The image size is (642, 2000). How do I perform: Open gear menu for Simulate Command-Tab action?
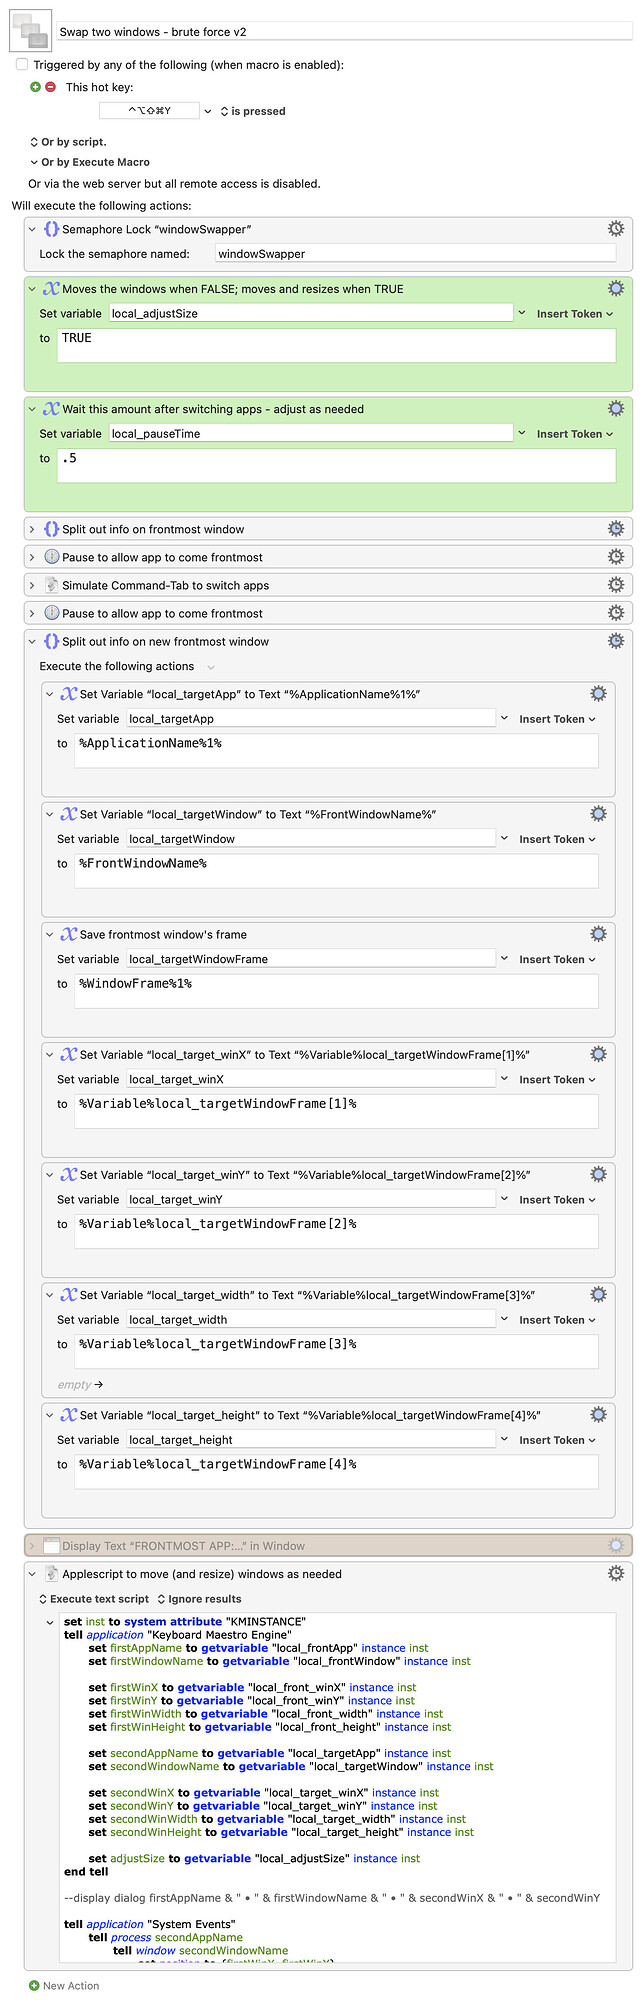pyautogui.click(x=616, y=584)
